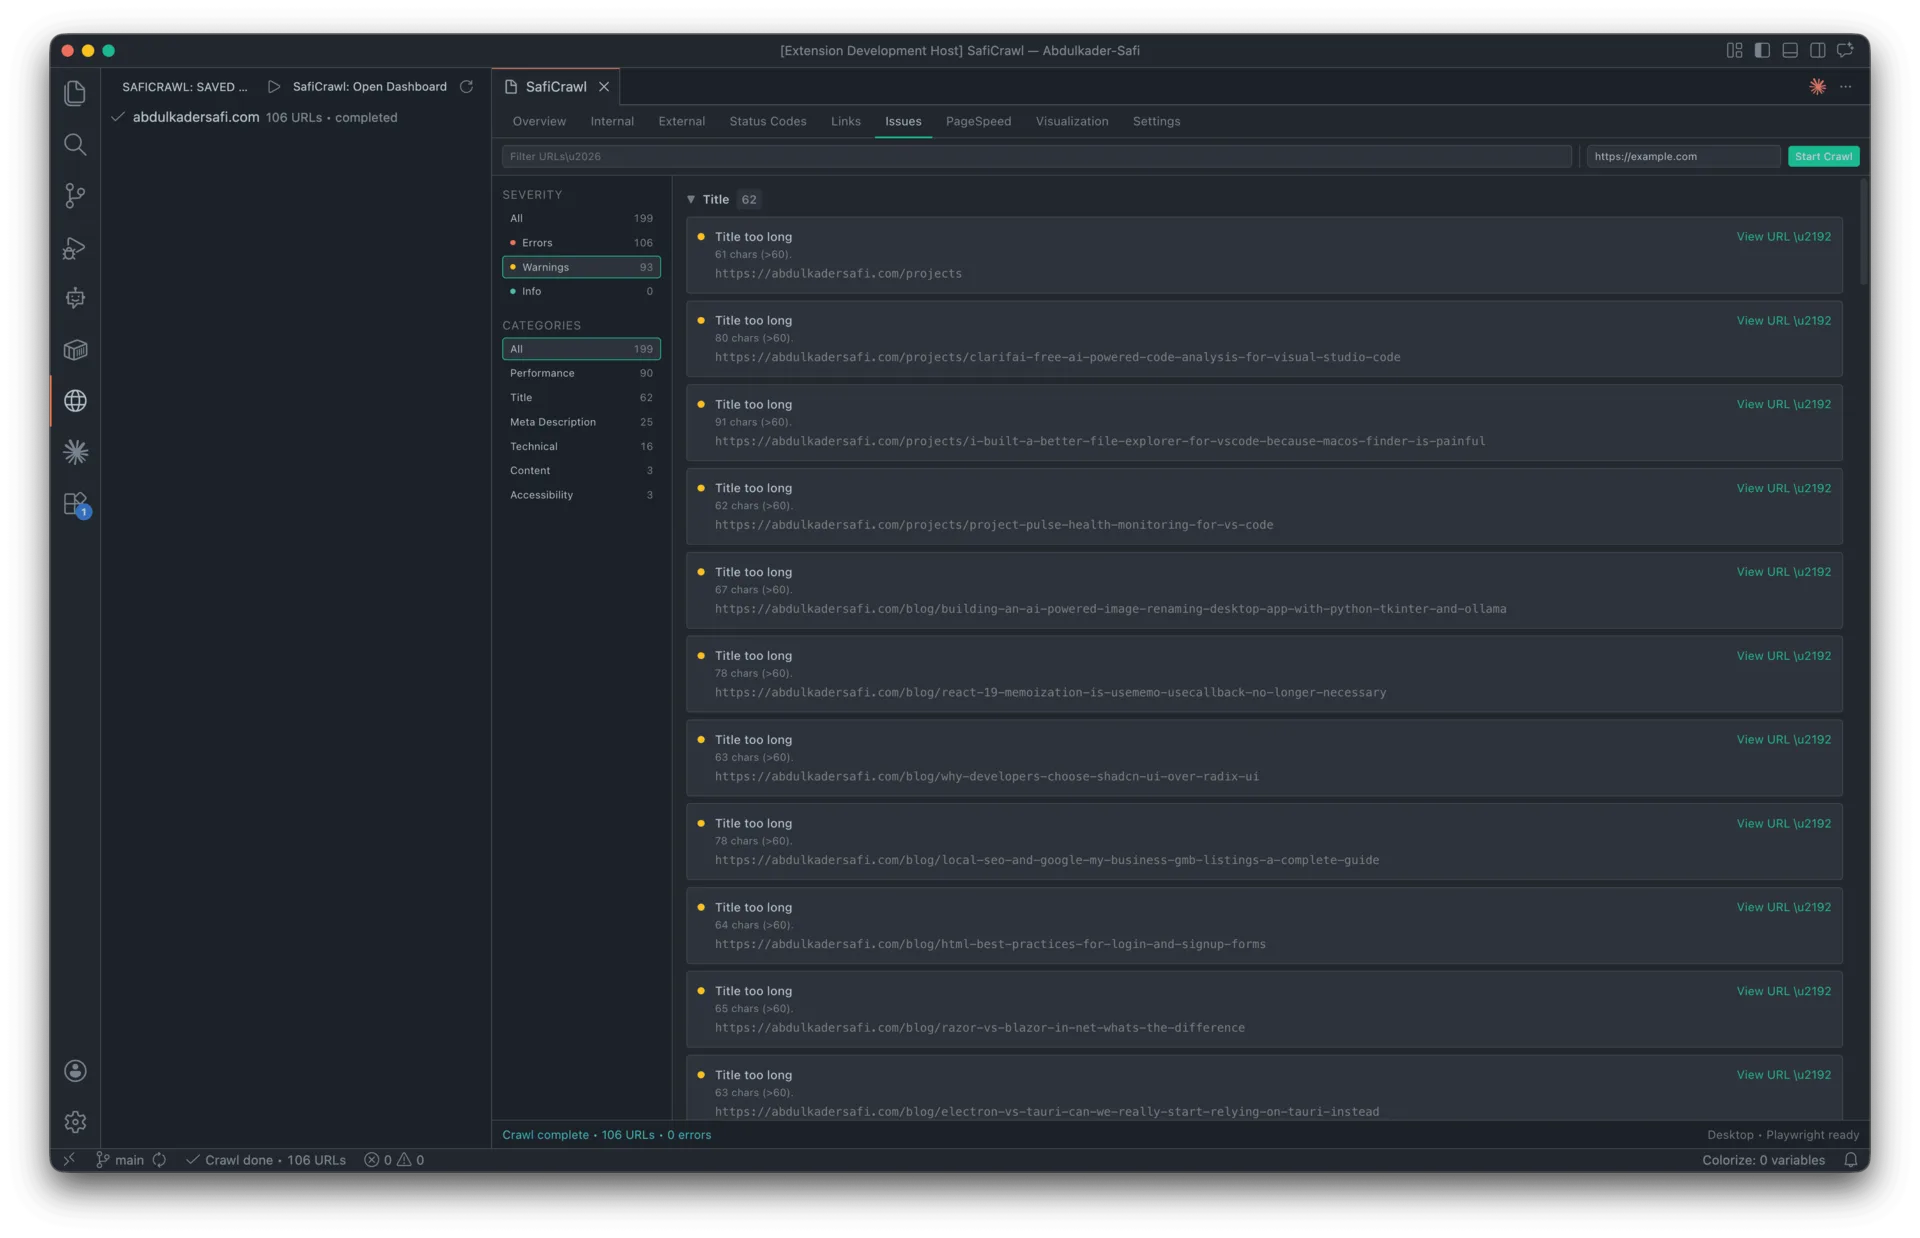Select the Content category filter
Image resolution: width=1920 pixels, height=1238 pixels.
(581, 471)
